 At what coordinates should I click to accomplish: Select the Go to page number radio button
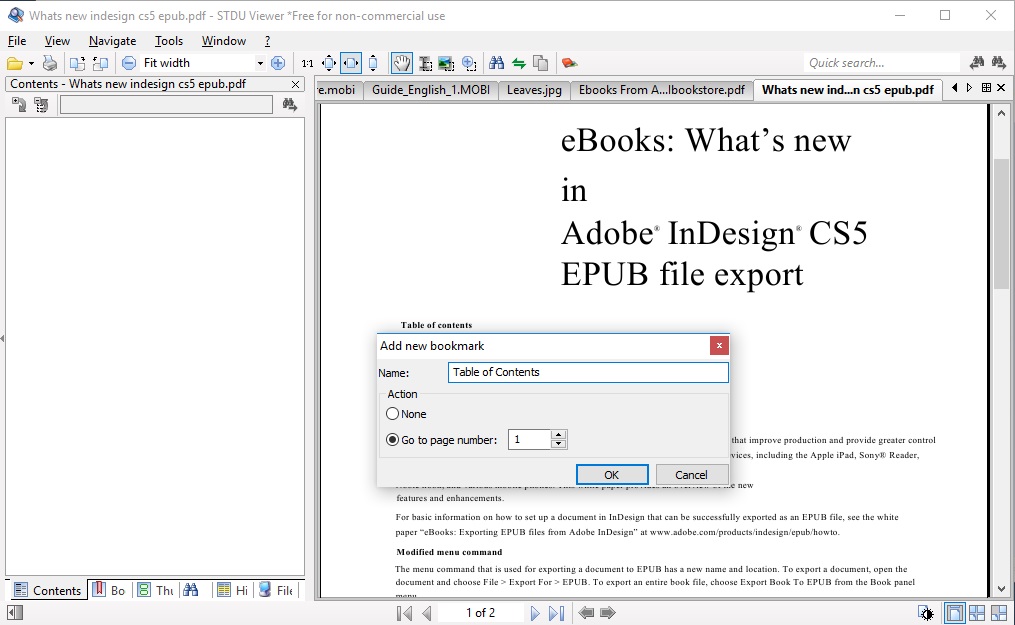coord(390,439)
